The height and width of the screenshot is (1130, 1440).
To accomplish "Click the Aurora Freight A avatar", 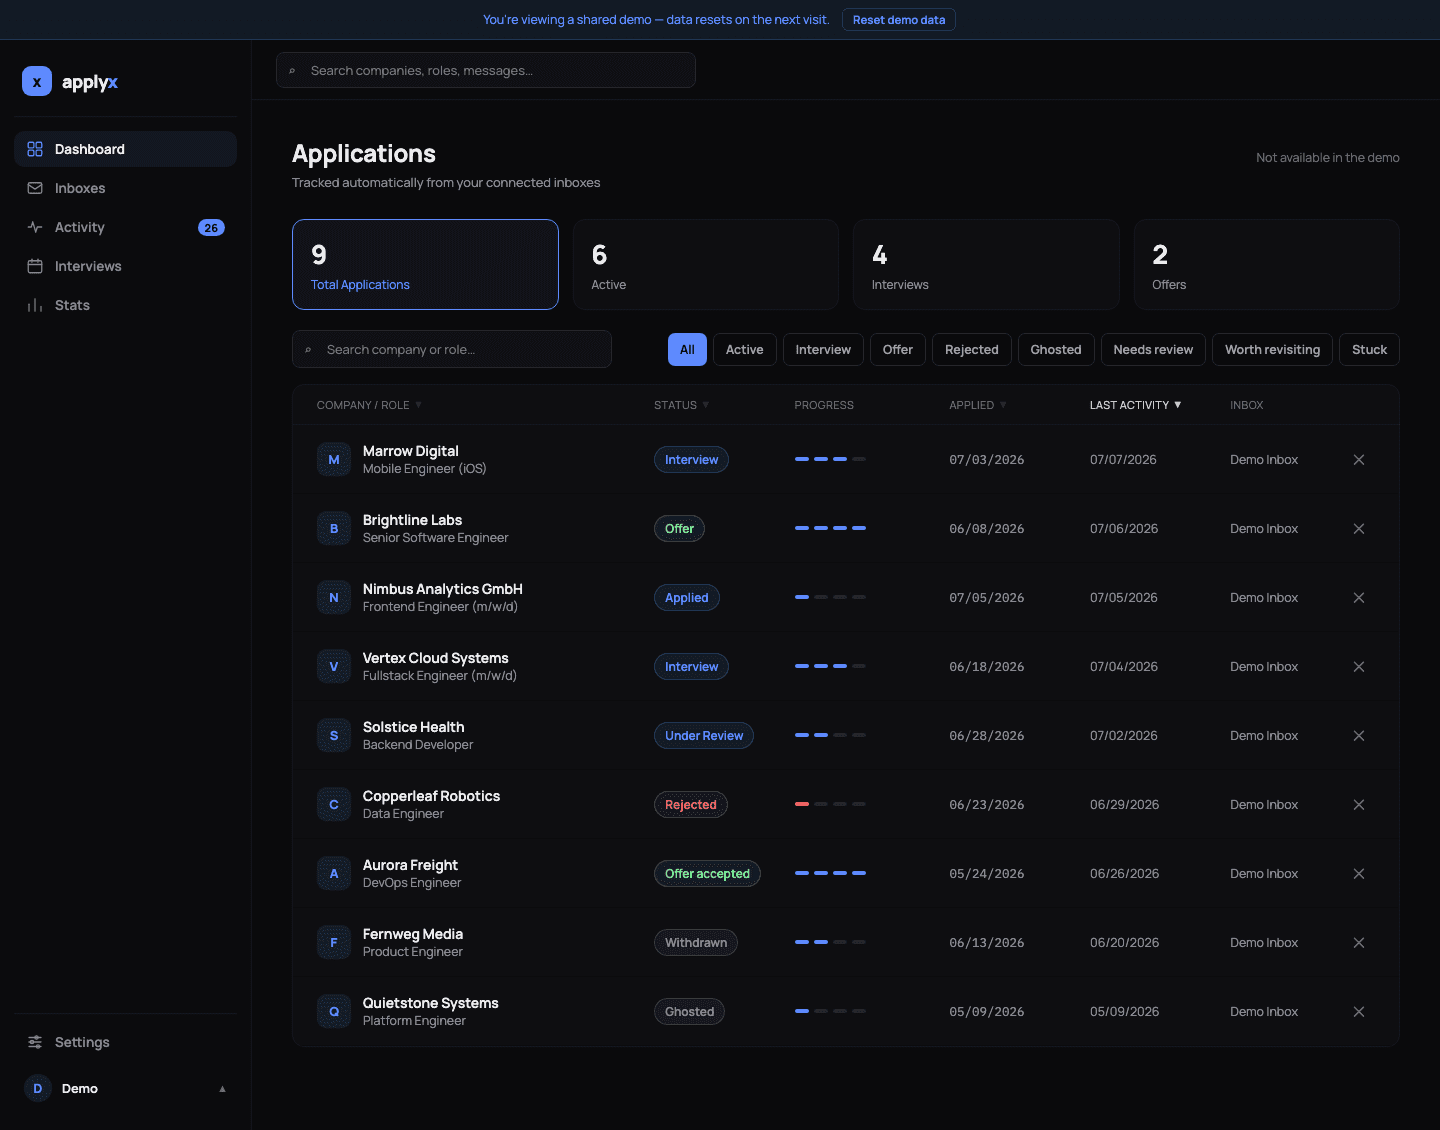I will click(x=334, y=874).
